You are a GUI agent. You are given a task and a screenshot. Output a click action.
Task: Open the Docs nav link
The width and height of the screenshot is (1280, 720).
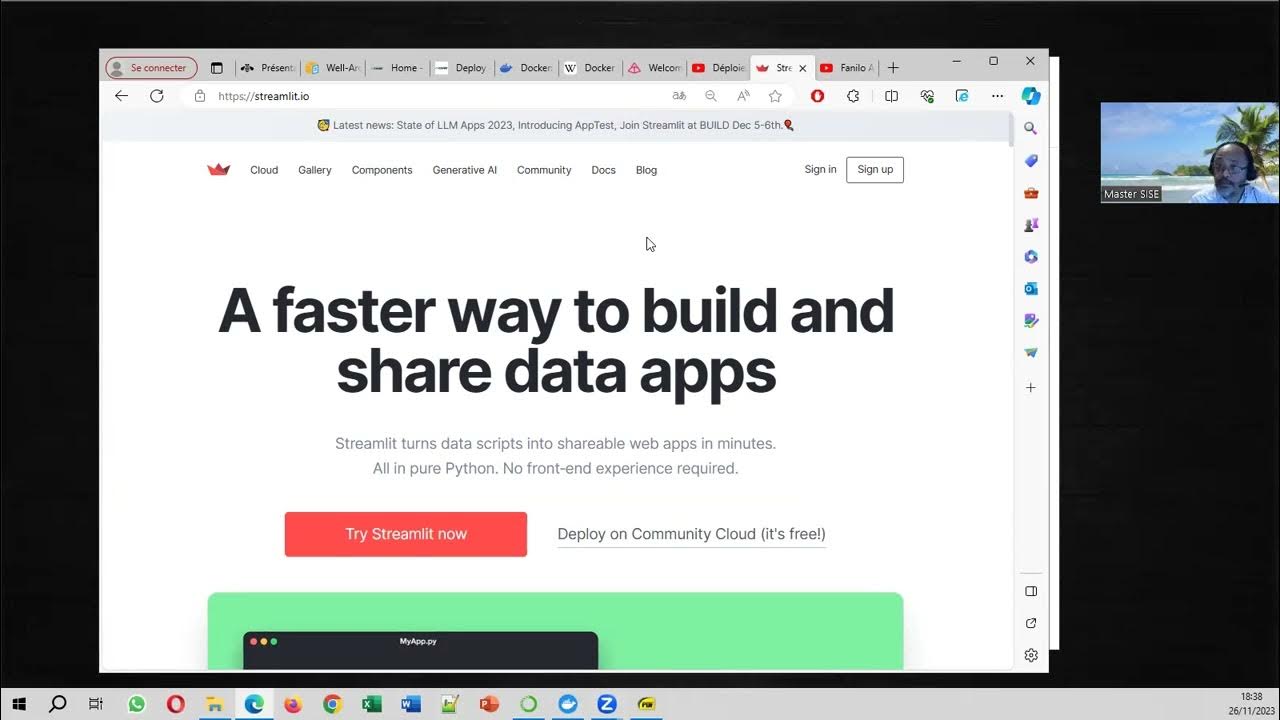[603, 170]
